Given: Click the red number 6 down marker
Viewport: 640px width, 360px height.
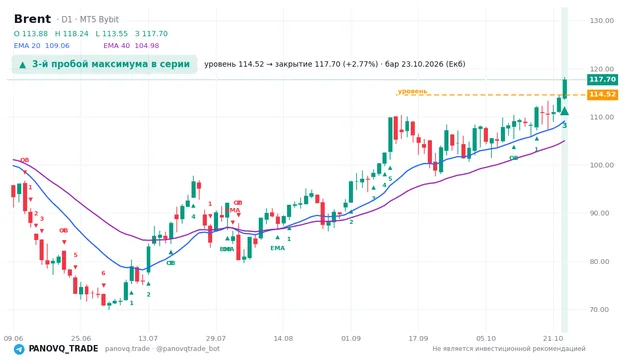Looking at the screenshot, I should (x=103, y=273).
